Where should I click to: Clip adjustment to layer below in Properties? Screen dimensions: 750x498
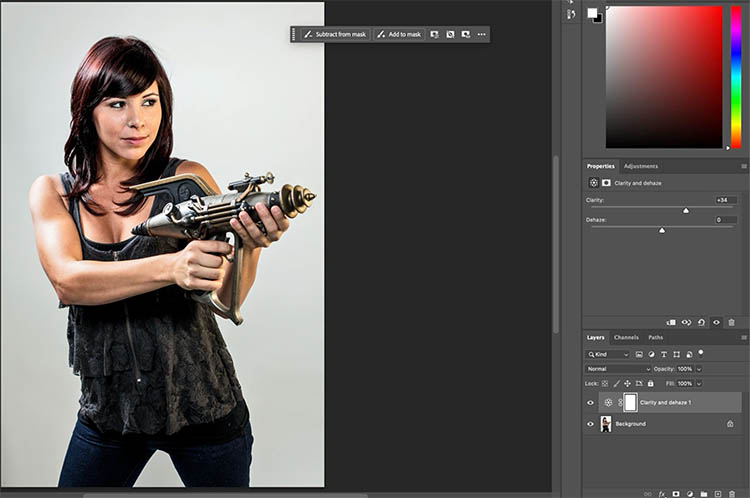click(x=671, y=322)
